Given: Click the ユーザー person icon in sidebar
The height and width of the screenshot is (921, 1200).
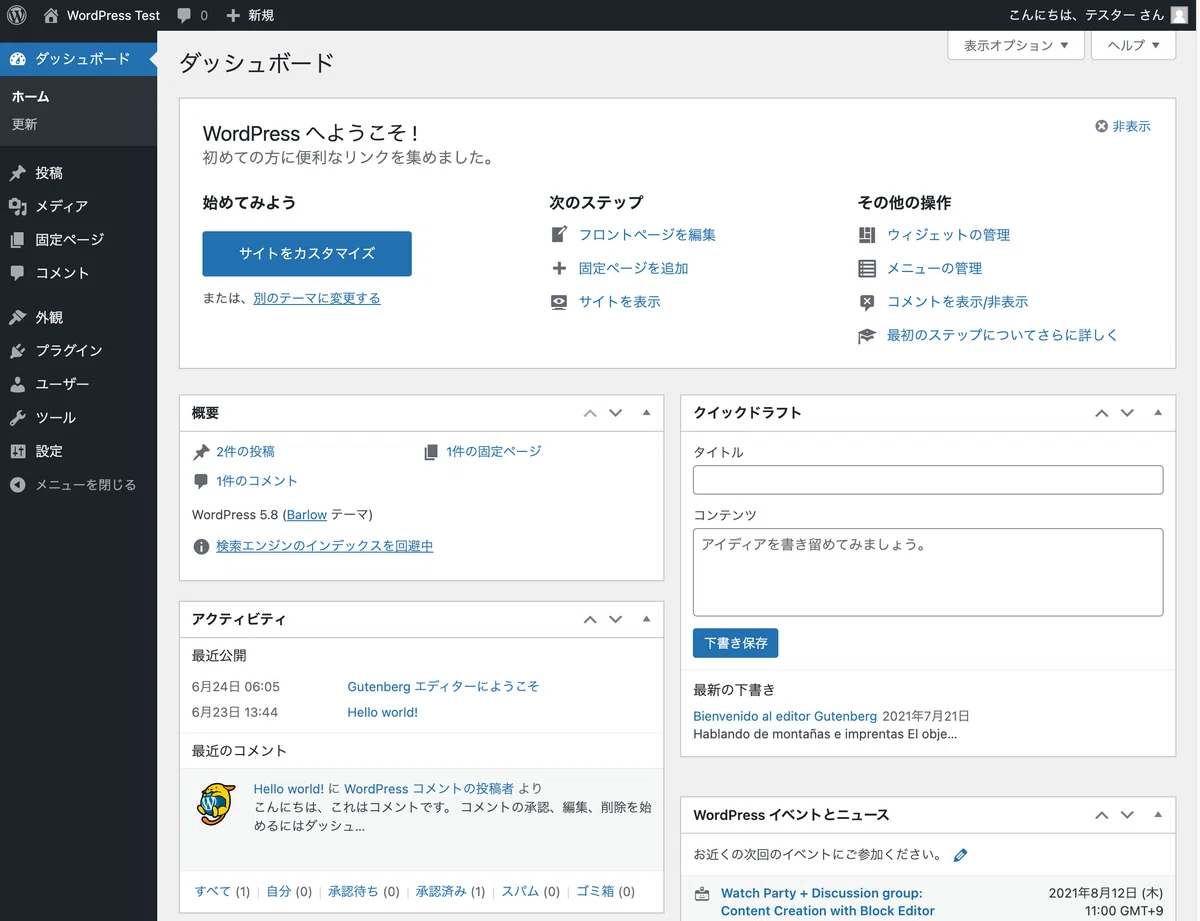Looking at the screenshot, I should click(x=18, y=384).
